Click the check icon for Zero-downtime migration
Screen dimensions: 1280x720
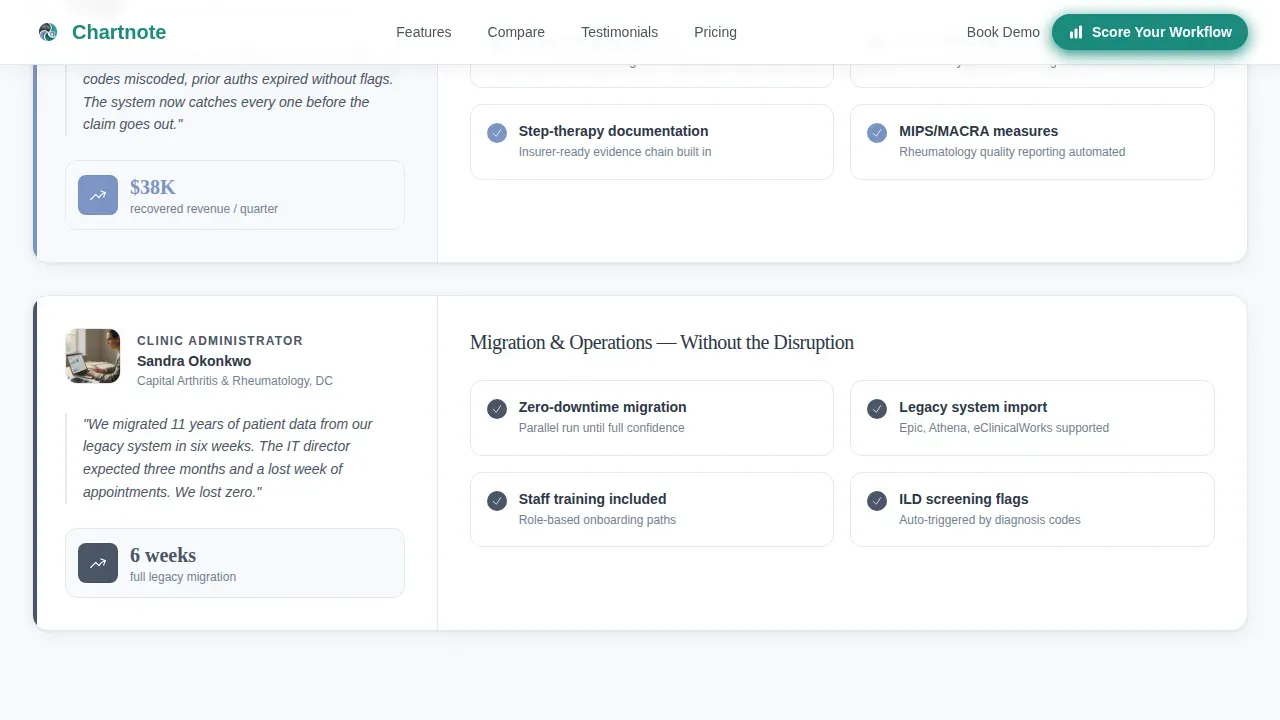pyautogui.click(x=497, y=408)
